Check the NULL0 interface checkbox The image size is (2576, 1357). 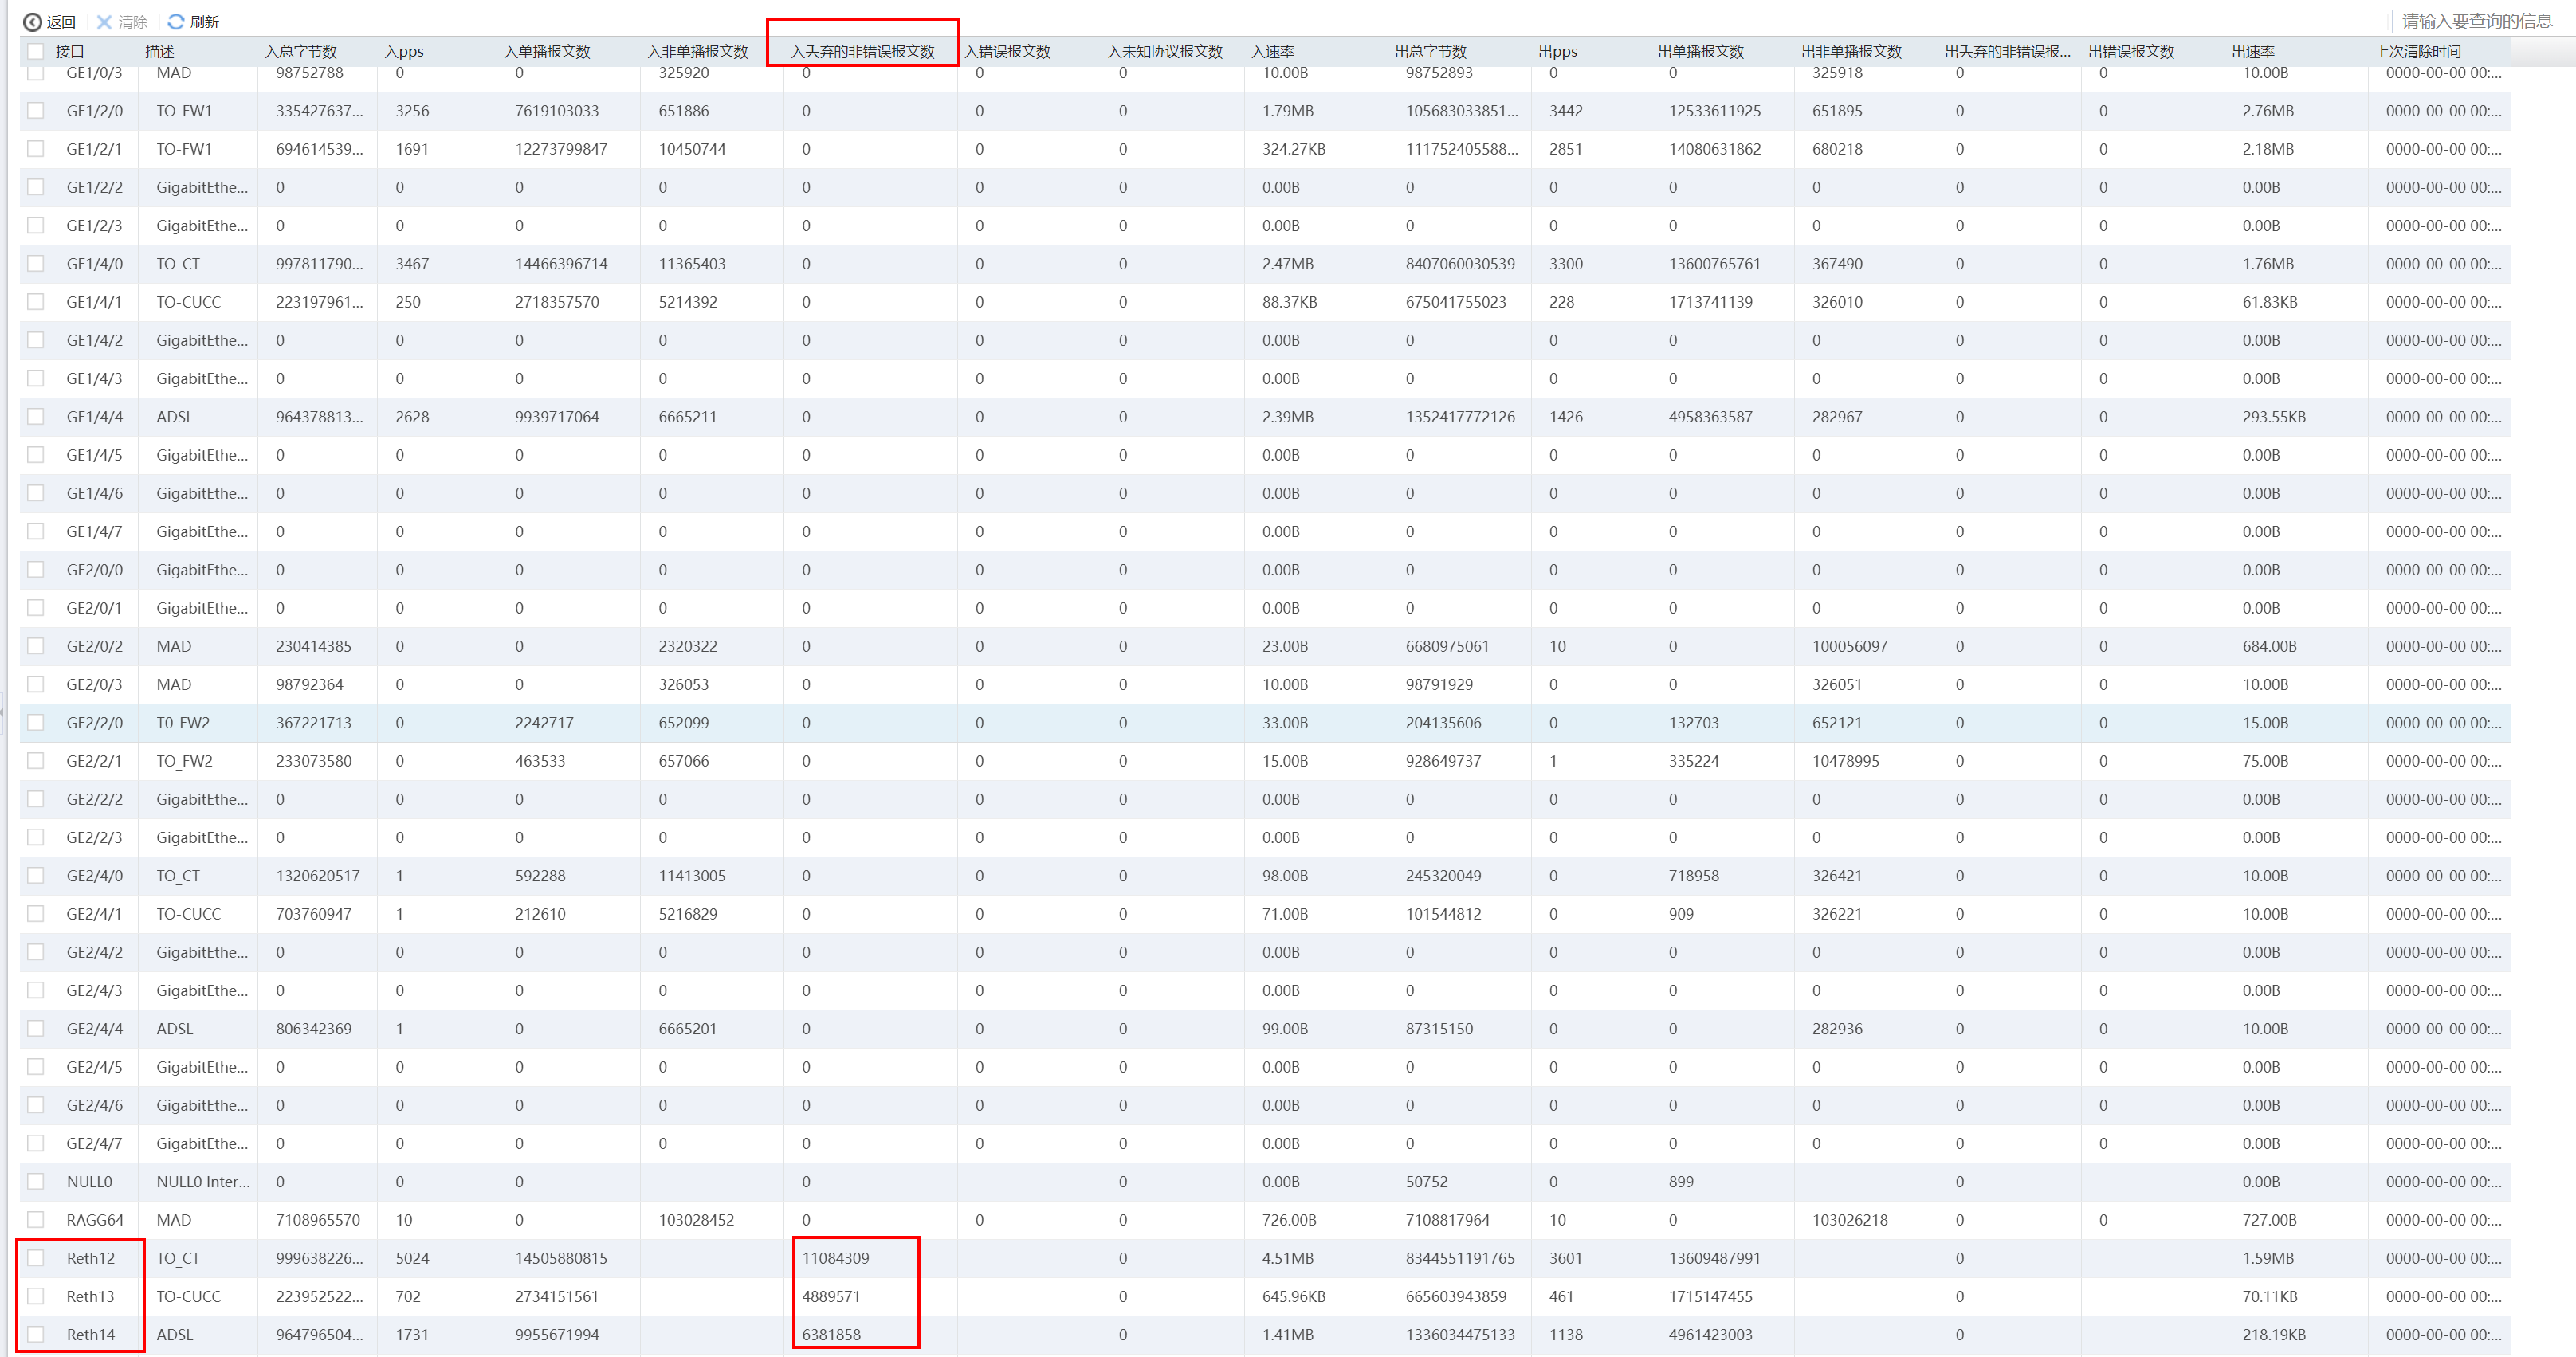pyautogui.click(x=36, y=1182)
